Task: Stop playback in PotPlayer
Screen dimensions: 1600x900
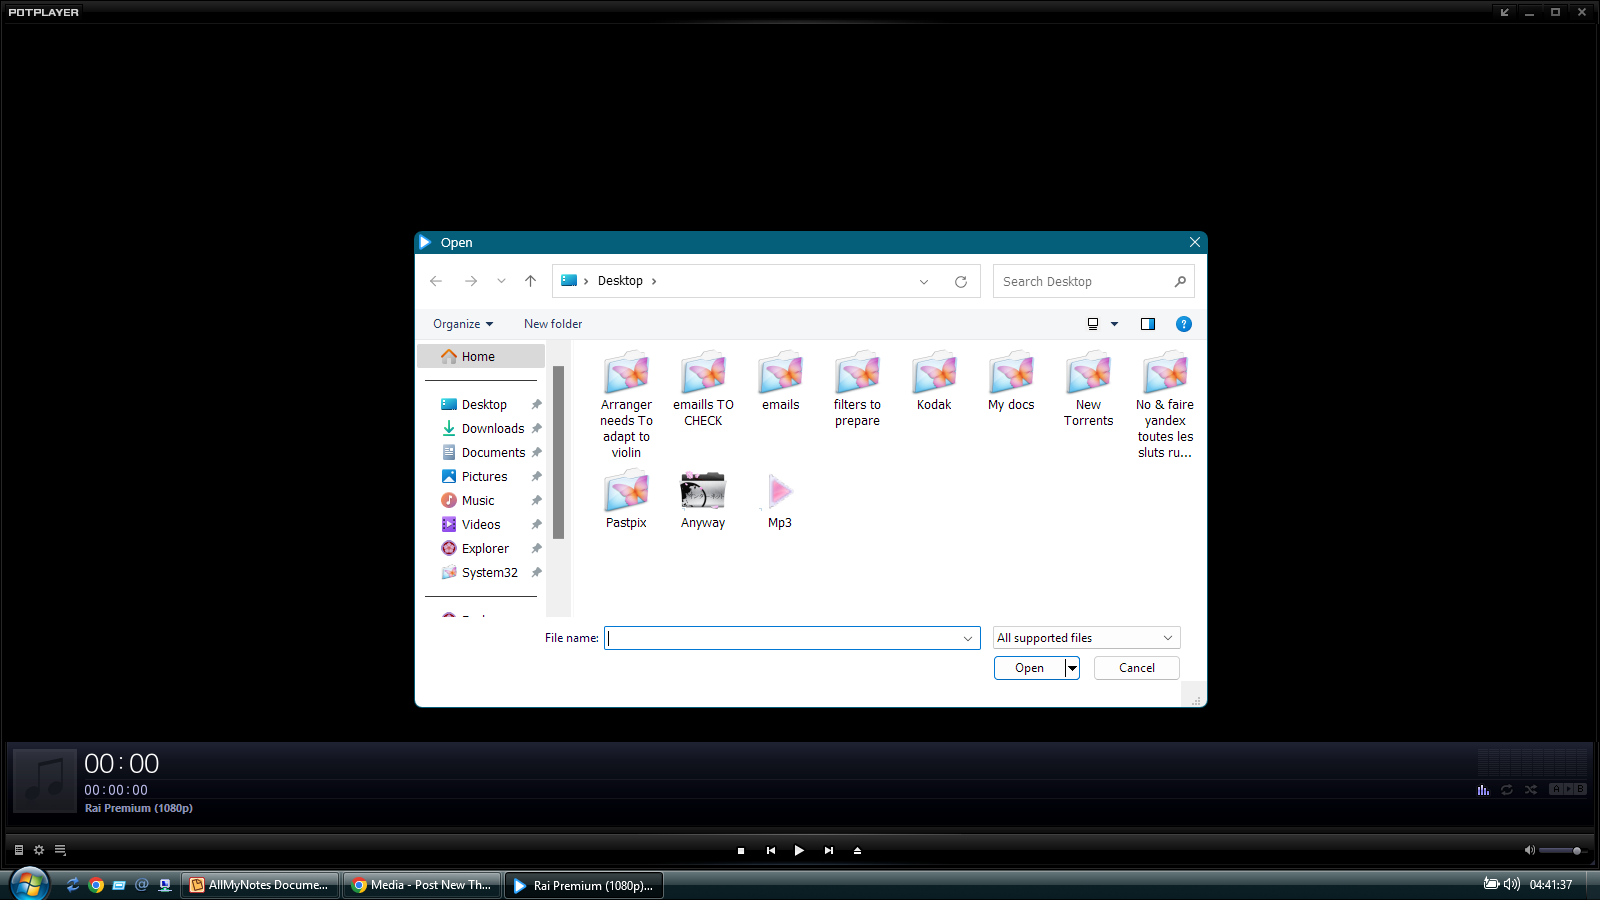Action: 741,851
